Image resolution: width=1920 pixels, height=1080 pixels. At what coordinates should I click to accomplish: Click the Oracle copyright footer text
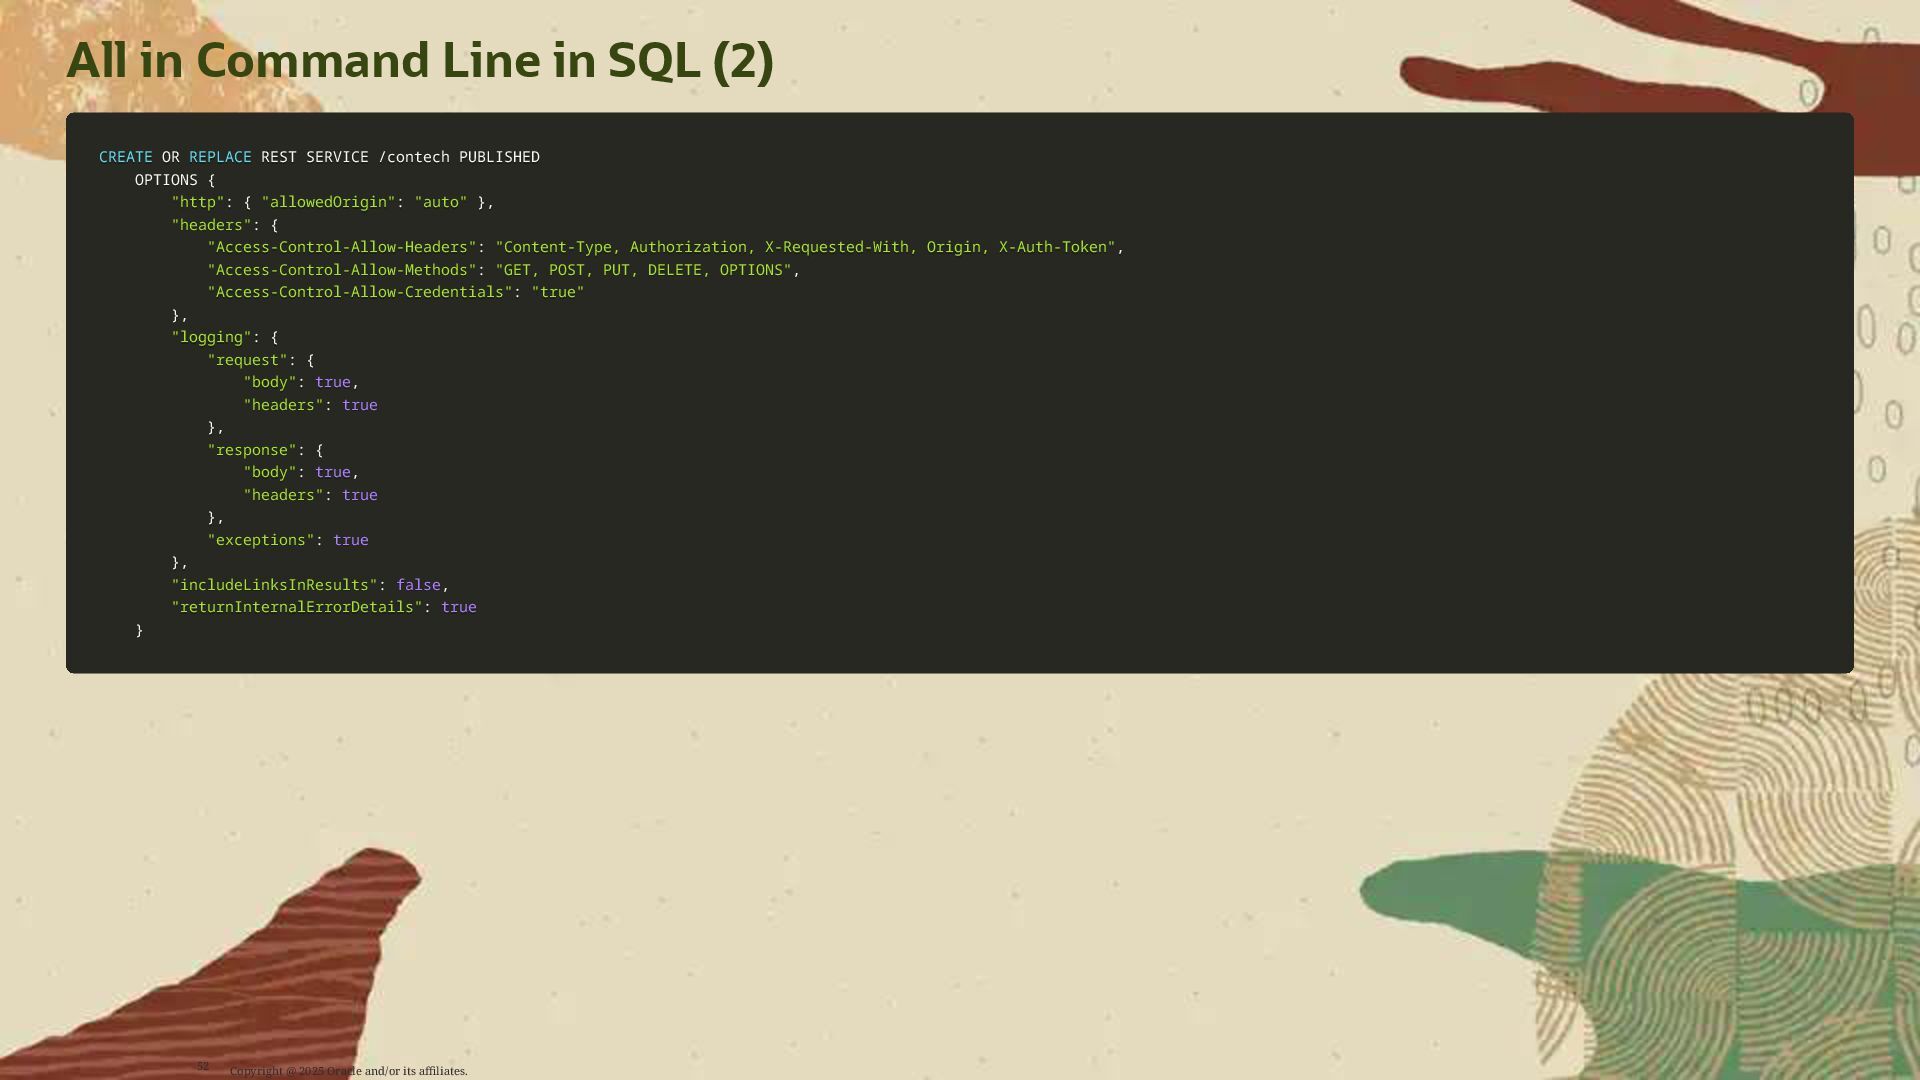click(348, 1071)
